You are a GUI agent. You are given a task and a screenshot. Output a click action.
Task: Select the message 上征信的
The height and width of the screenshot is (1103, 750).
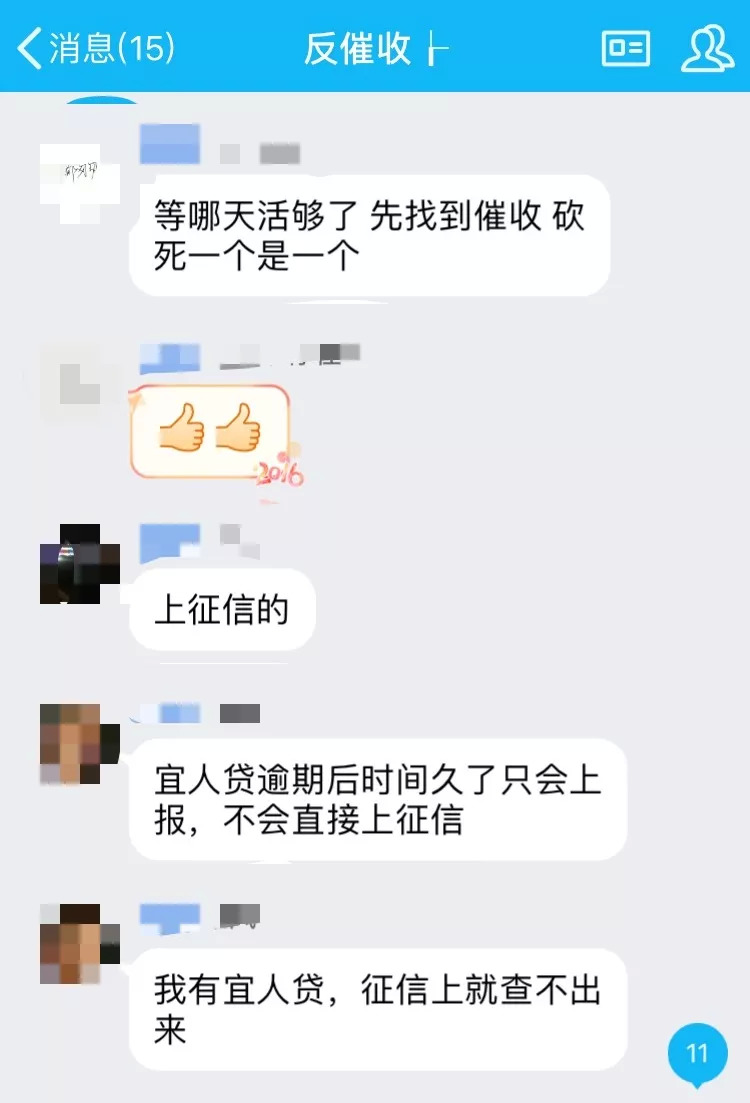tap(222, 609)
